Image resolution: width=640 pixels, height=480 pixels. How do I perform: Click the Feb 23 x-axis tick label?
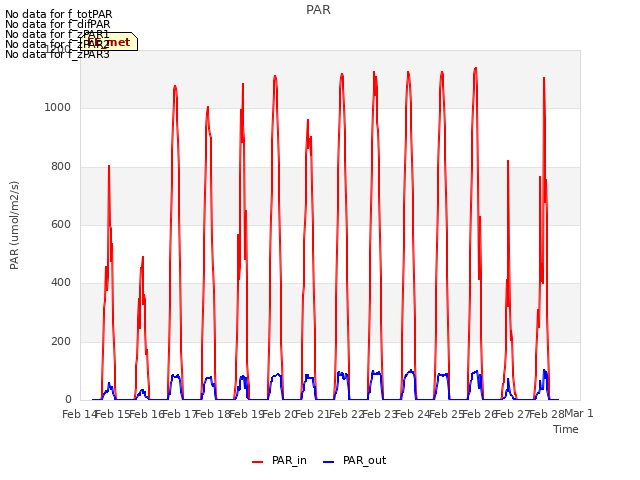point(380,415)
